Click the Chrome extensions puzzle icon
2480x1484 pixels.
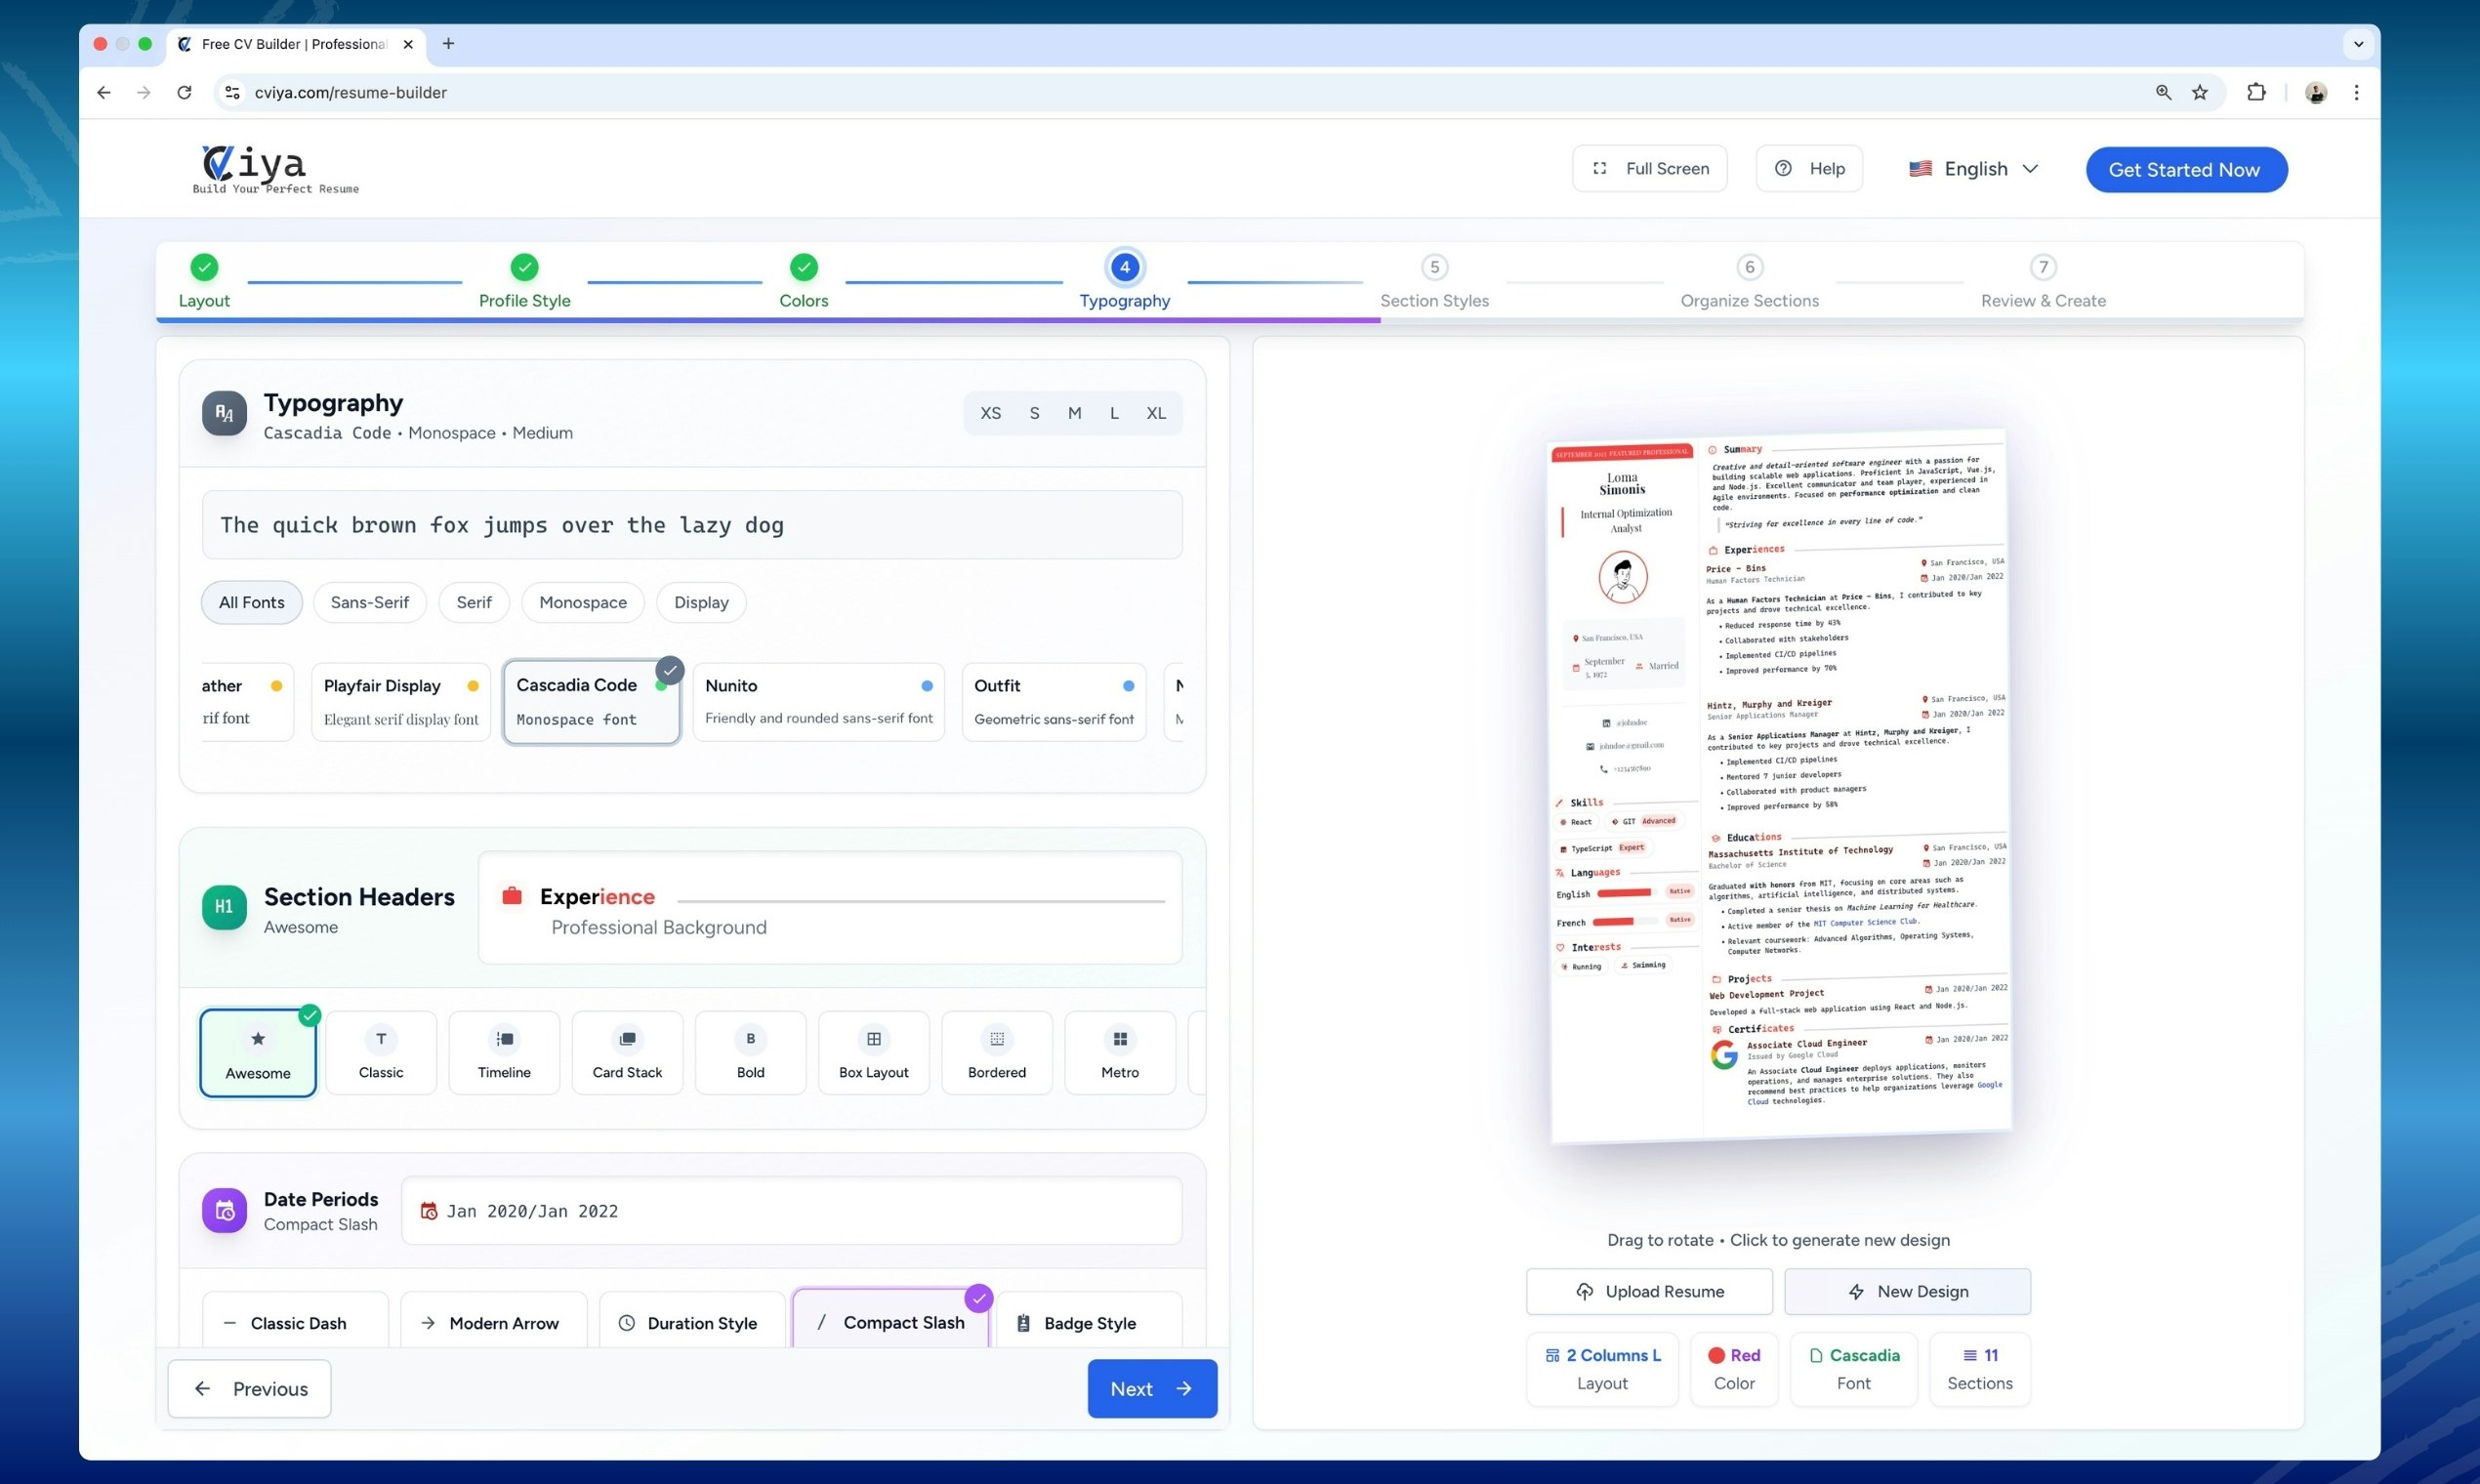(2256, 92)
